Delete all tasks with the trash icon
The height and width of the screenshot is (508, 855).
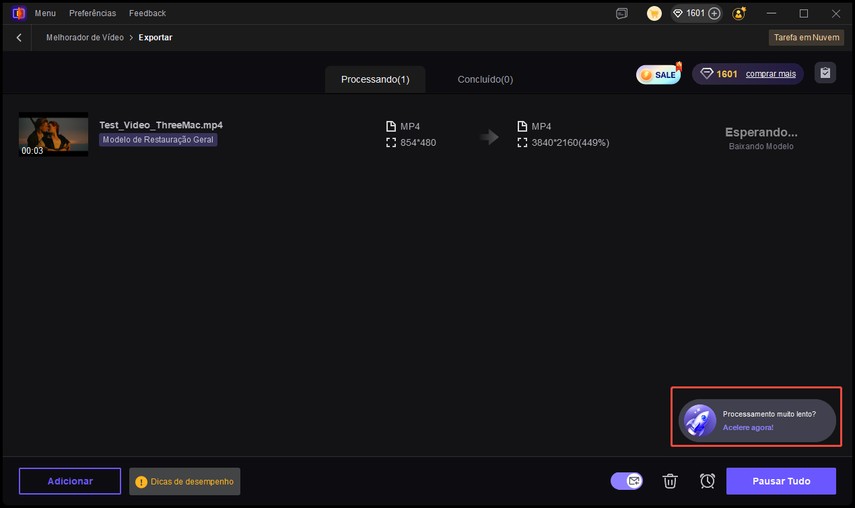coord(670,481)
